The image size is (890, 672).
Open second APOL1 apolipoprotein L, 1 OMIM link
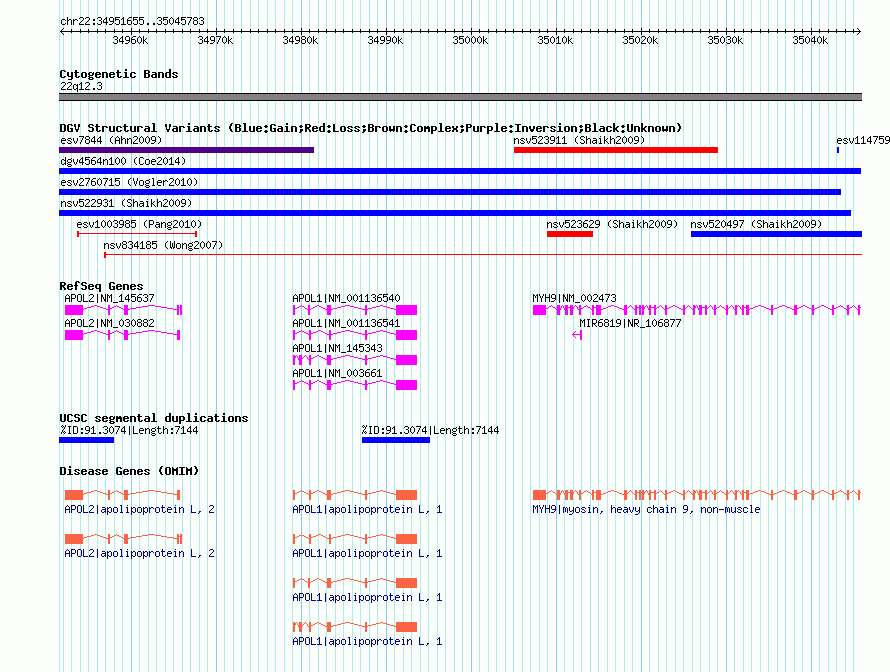click(367, 553)
